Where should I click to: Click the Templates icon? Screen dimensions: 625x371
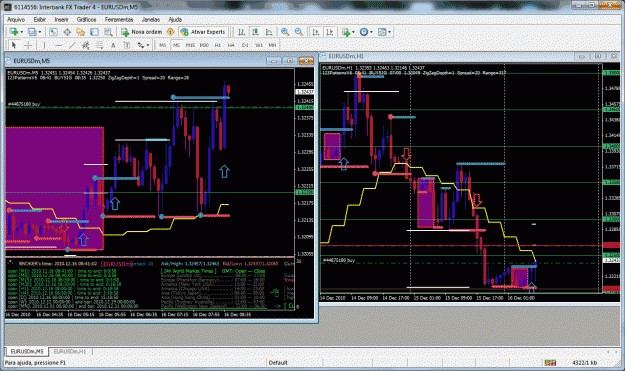382,32
